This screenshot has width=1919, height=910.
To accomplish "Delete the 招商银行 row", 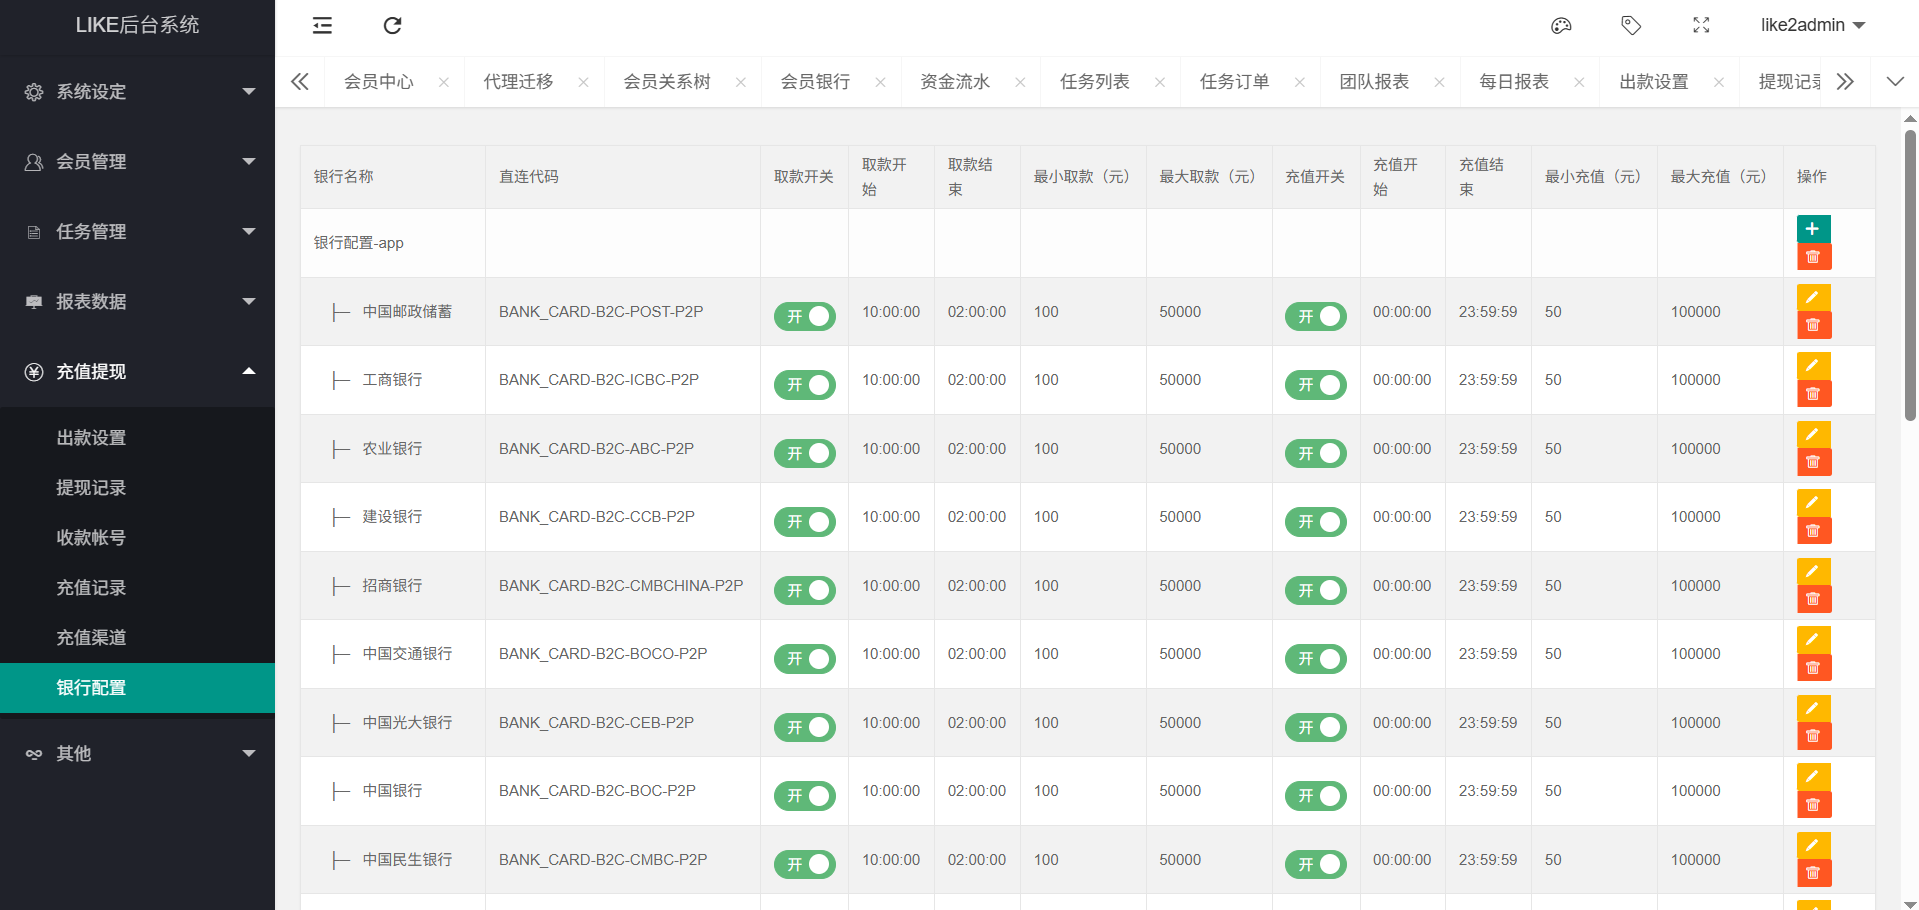I will coord(1813,600).
